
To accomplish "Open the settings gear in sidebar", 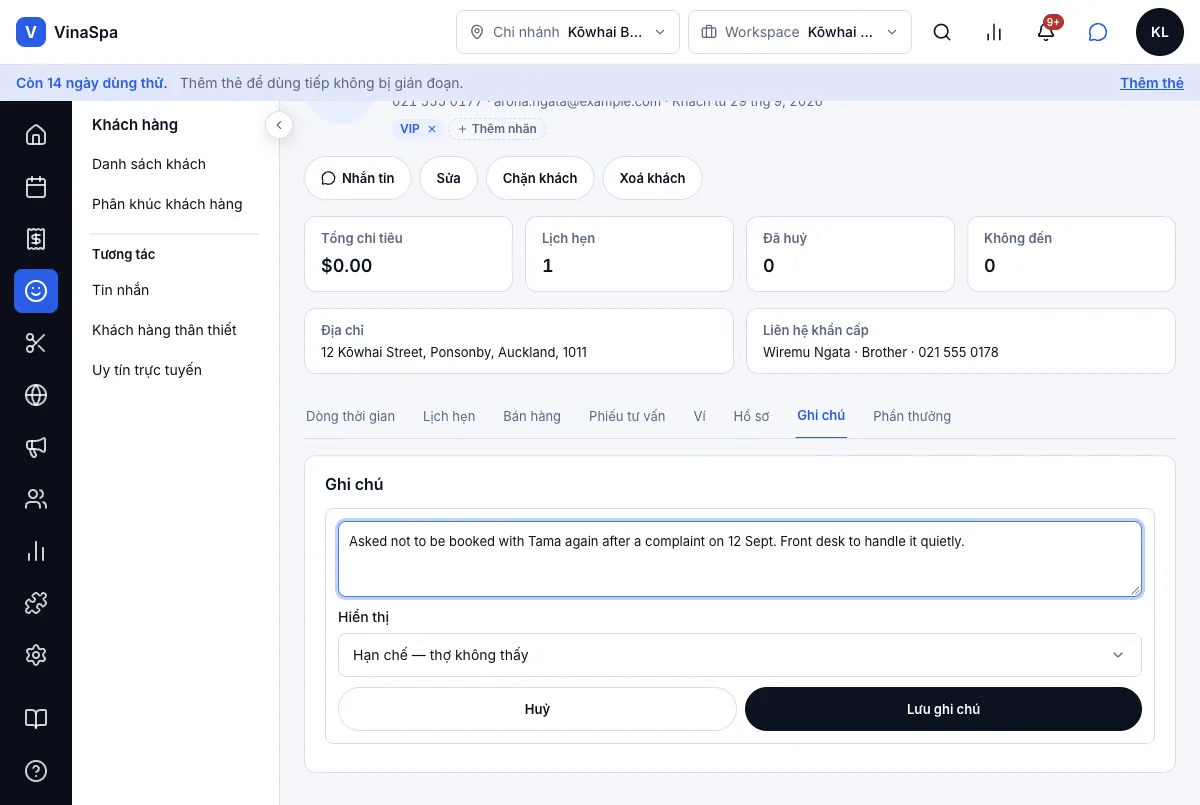I will point(36,655).
